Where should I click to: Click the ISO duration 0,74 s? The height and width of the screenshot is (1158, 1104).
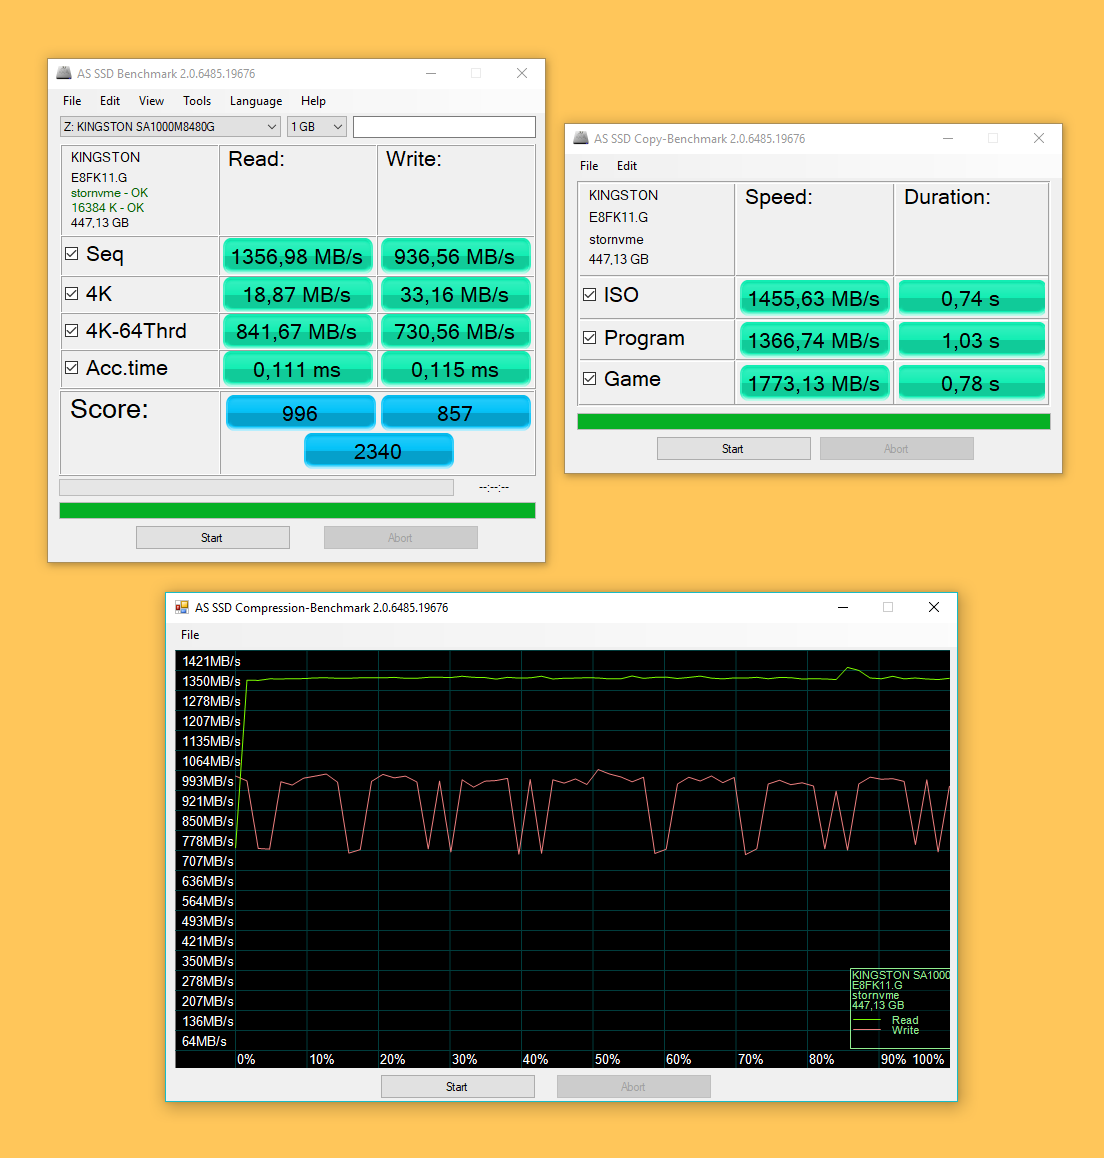point(971,298)
